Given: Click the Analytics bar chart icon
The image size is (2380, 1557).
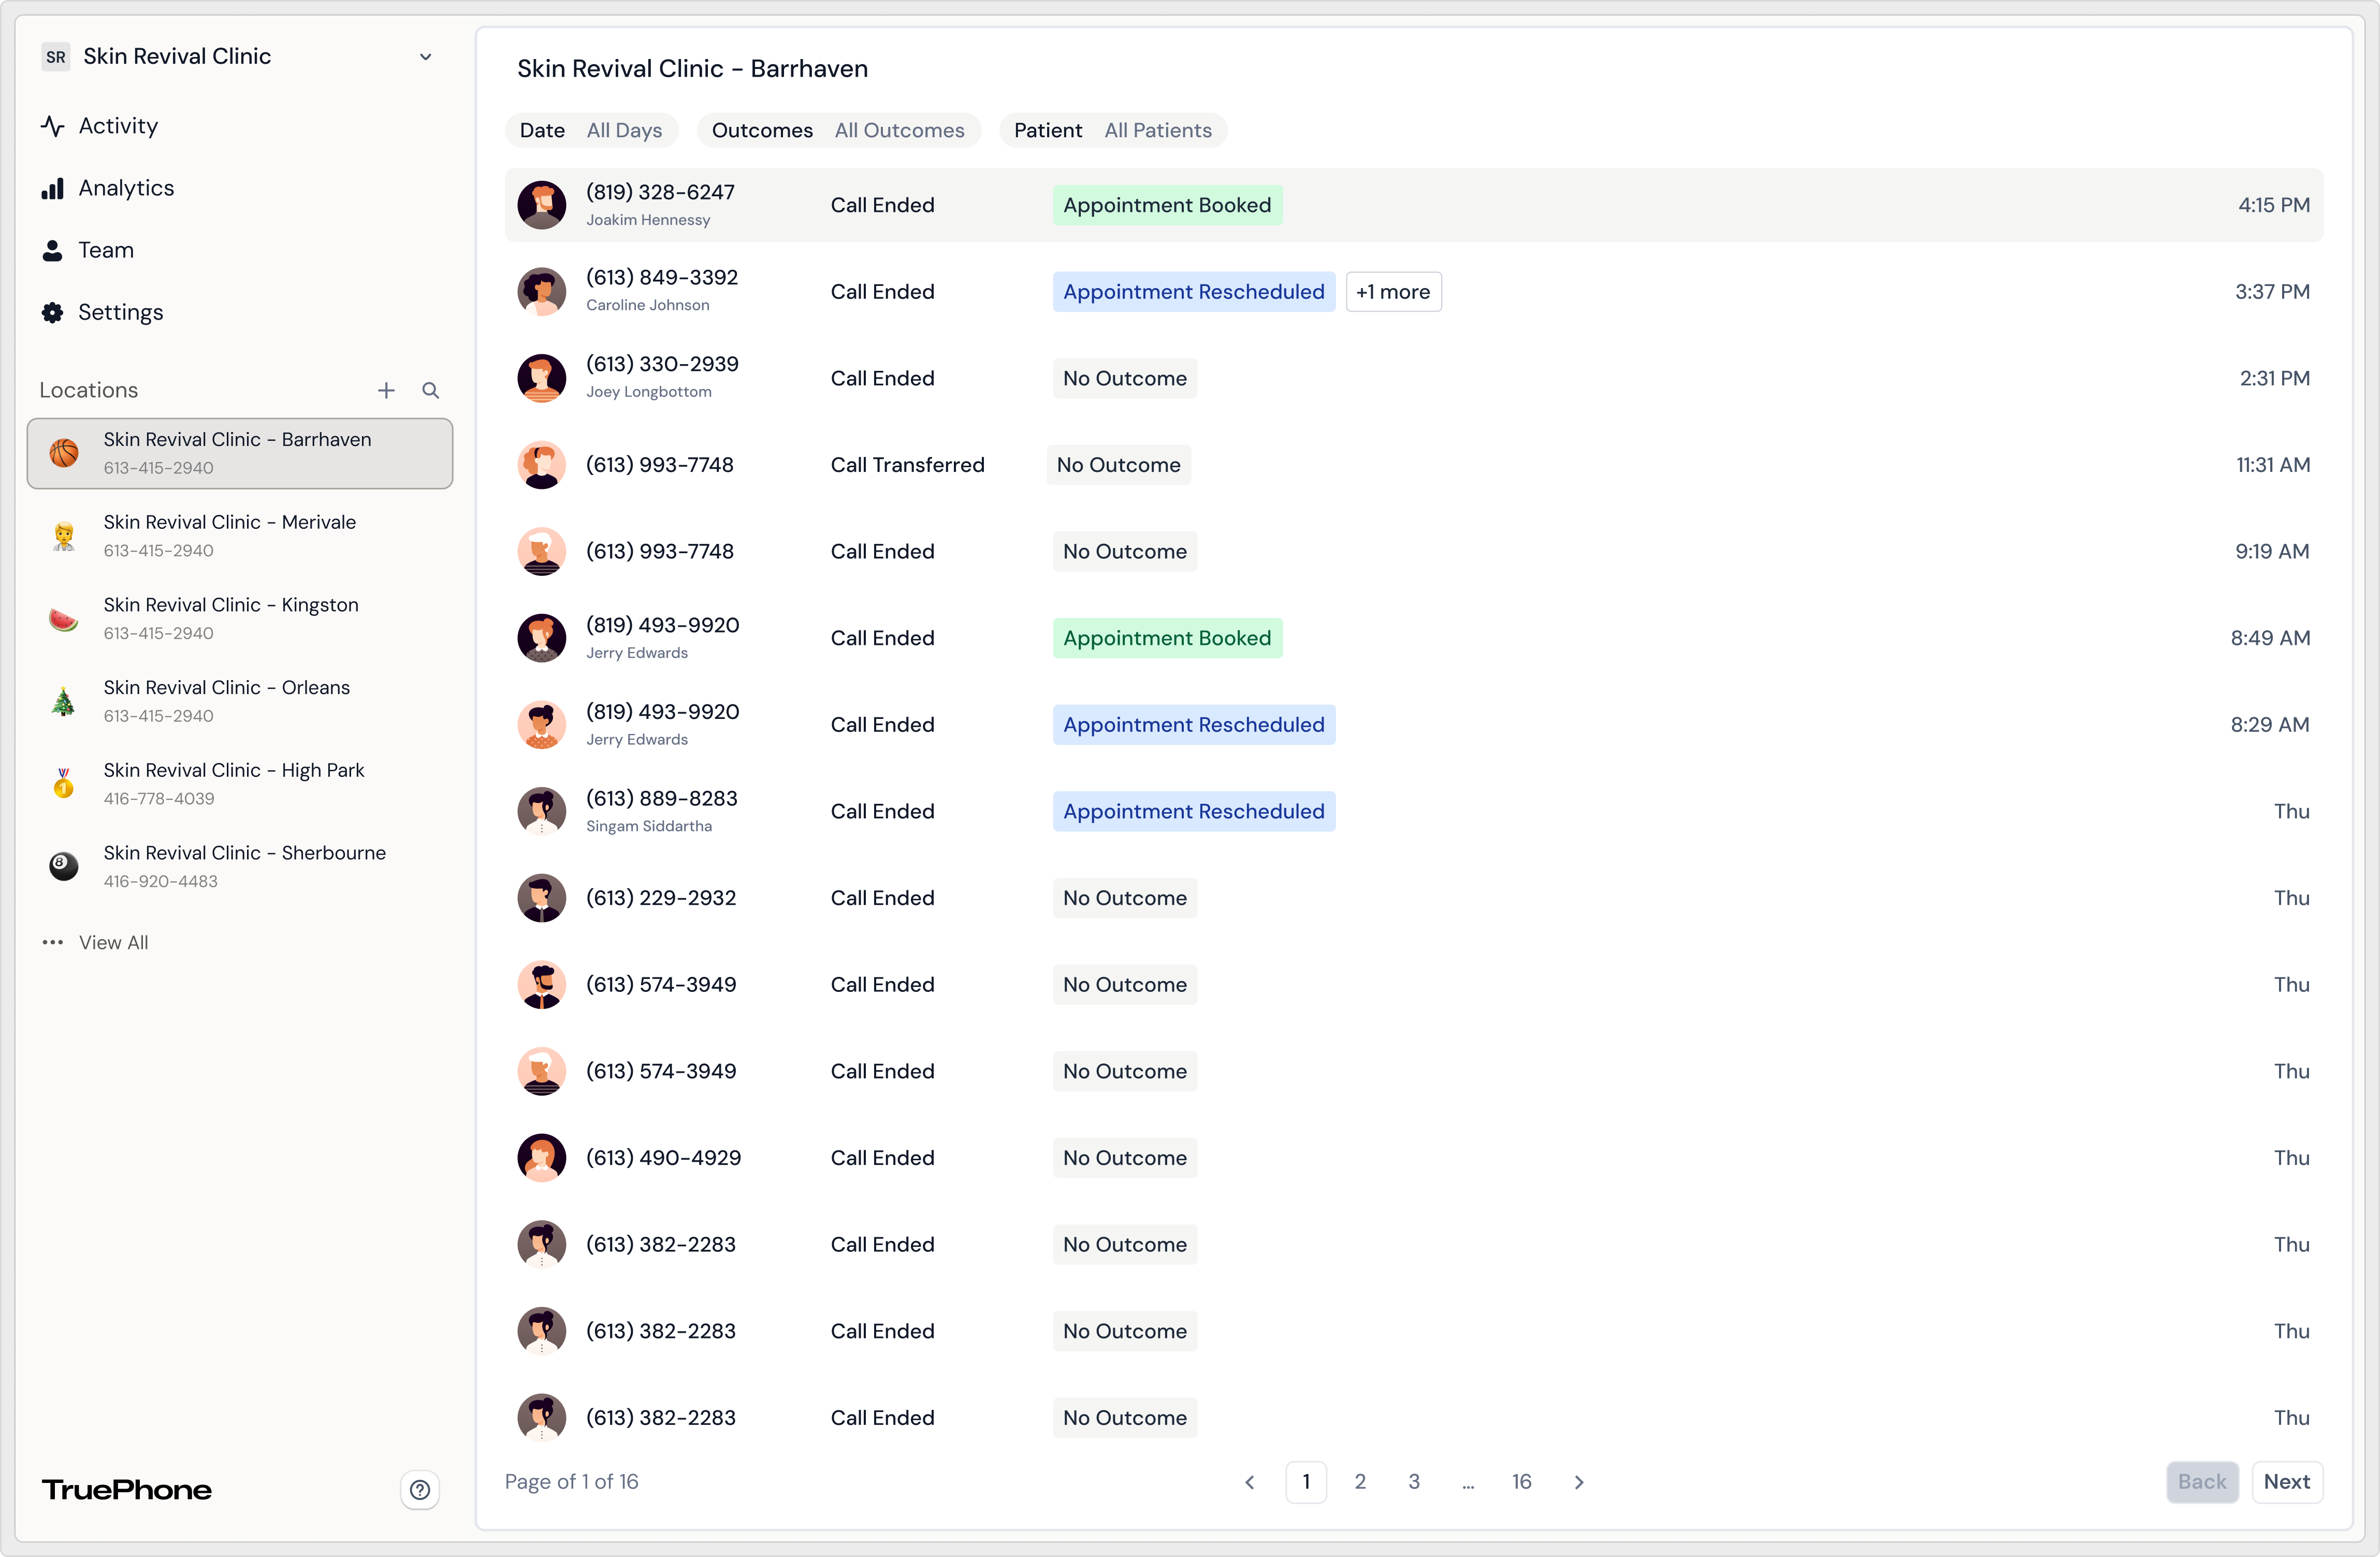Looking at the screenshot, I should 53,188.
